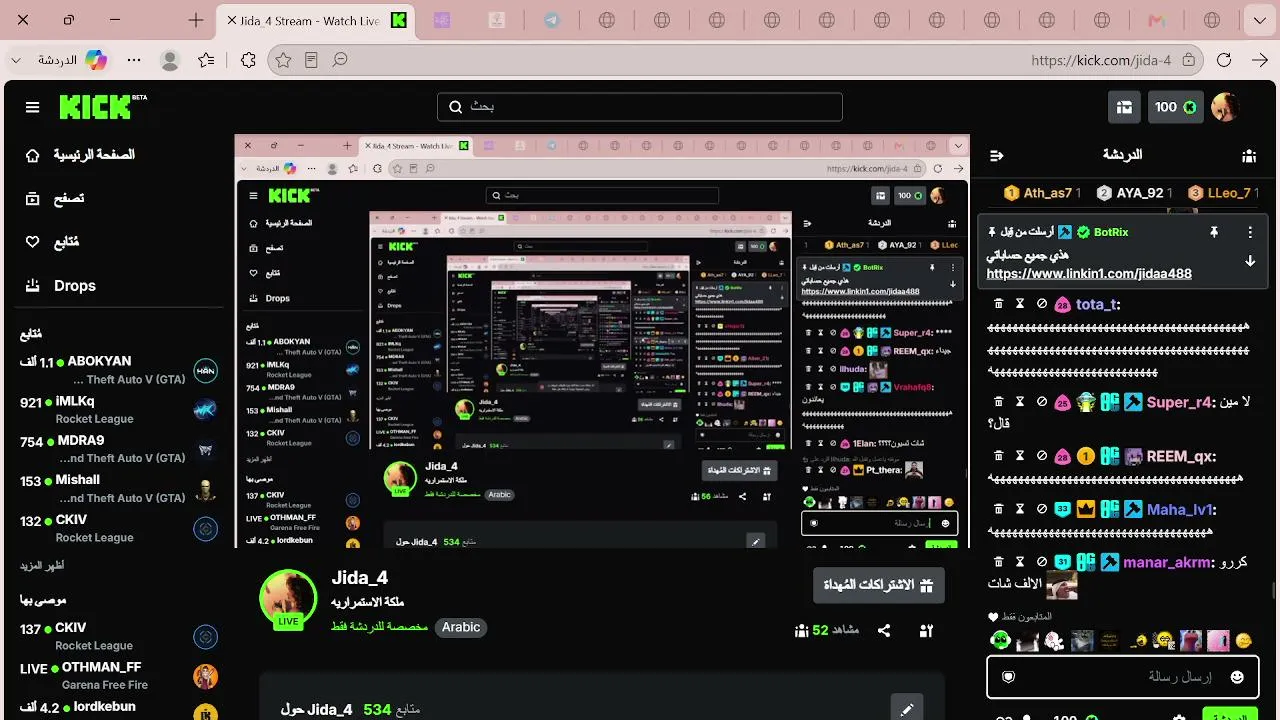Open ABOKYAN channel in followed list

pyautogui.click(x=118, y=370)
